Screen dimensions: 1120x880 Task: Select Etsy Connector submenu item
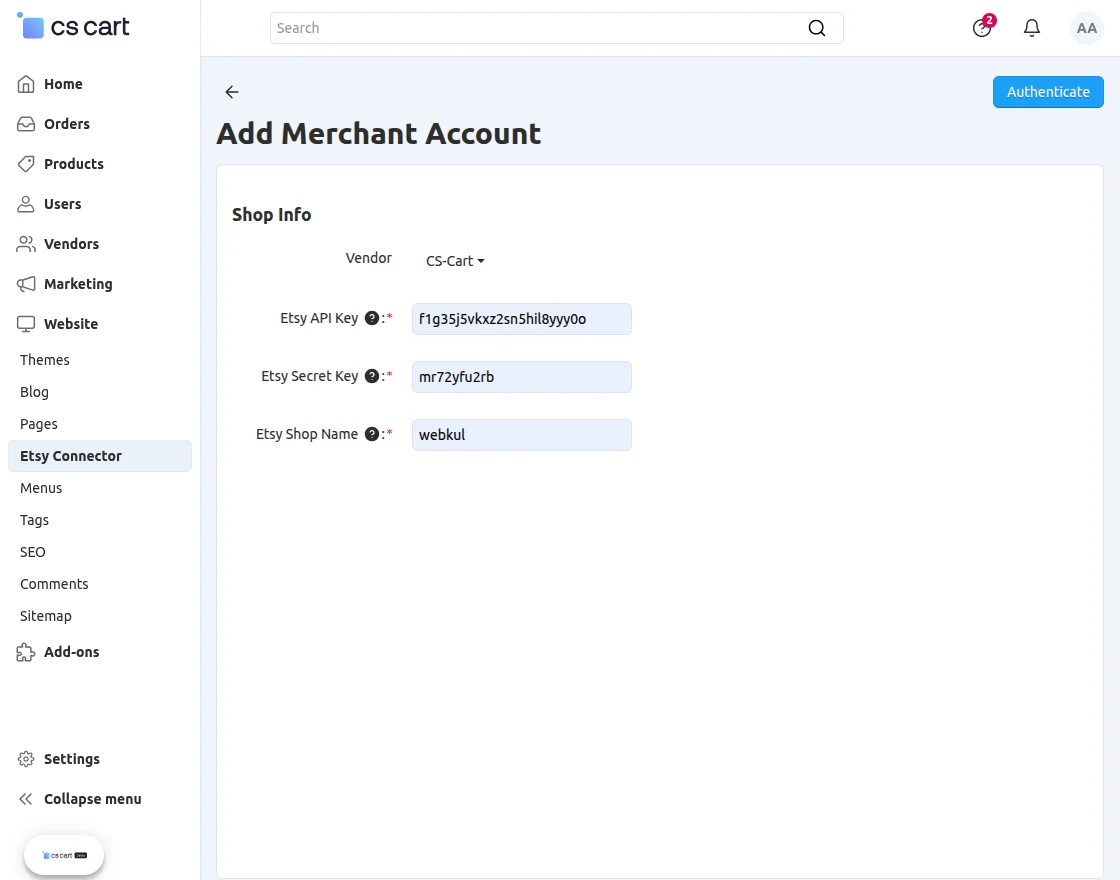click(x=100, y=456)
